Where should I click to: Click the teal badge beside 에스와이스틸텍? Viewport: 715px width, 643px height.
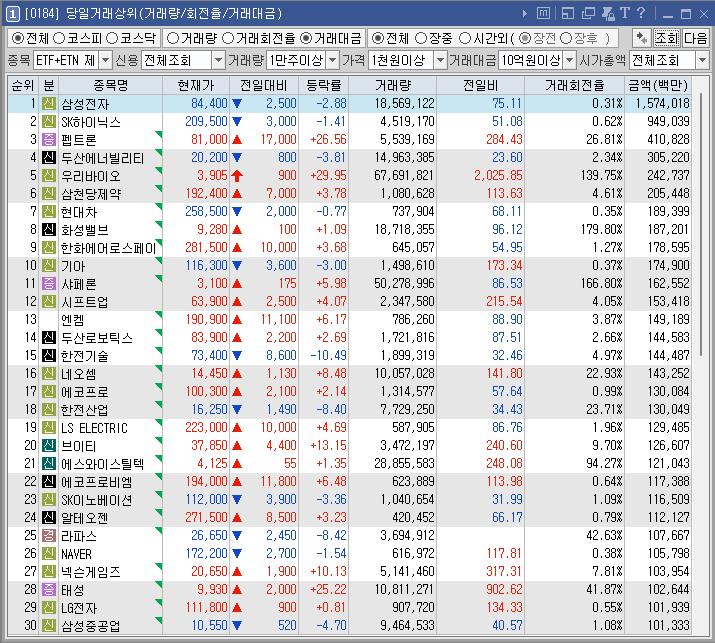pos(49,464)
